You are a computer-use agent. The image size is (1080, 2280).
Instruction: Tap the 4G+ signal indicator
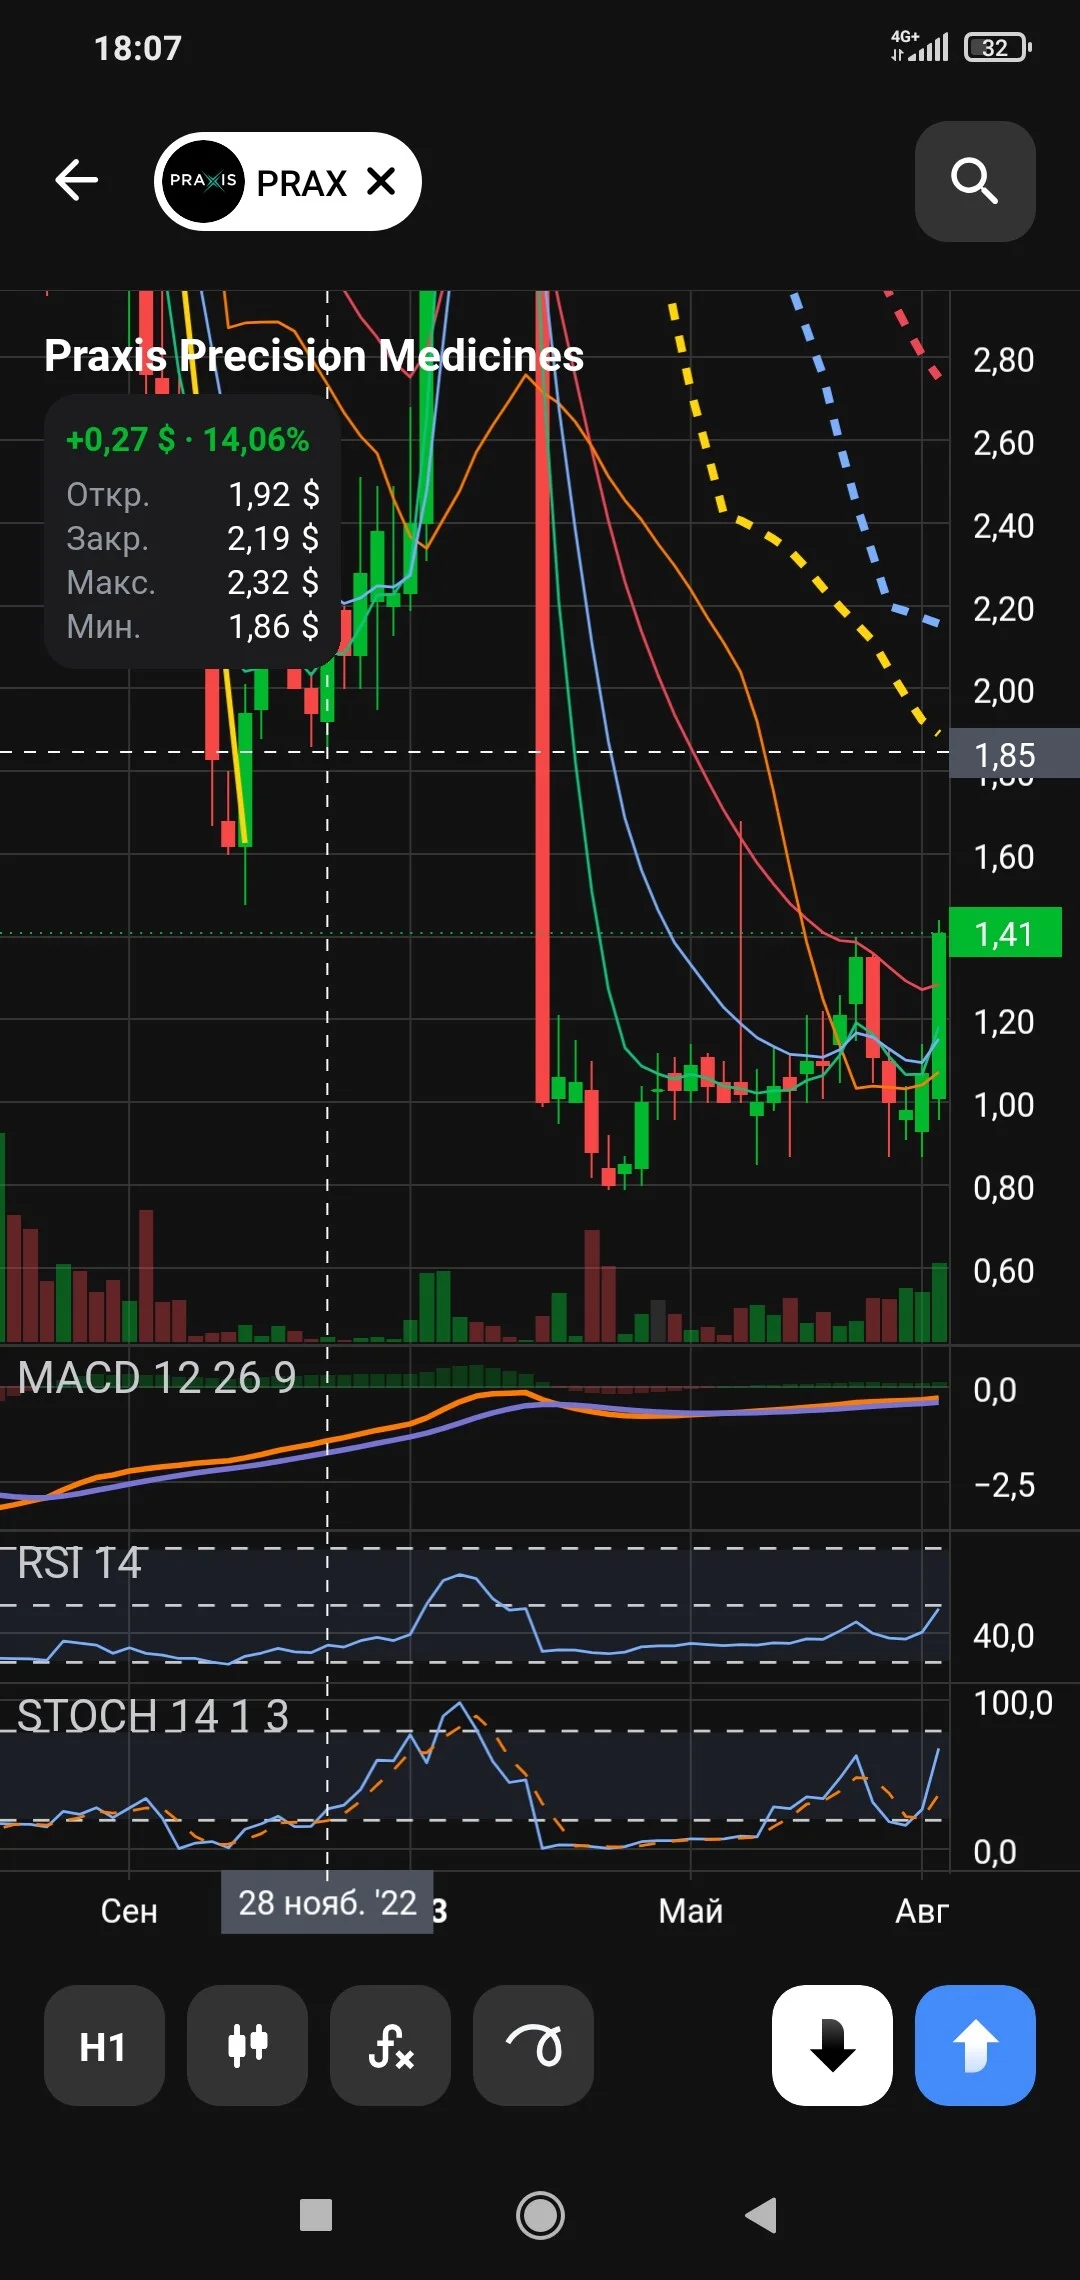(919, 46)
